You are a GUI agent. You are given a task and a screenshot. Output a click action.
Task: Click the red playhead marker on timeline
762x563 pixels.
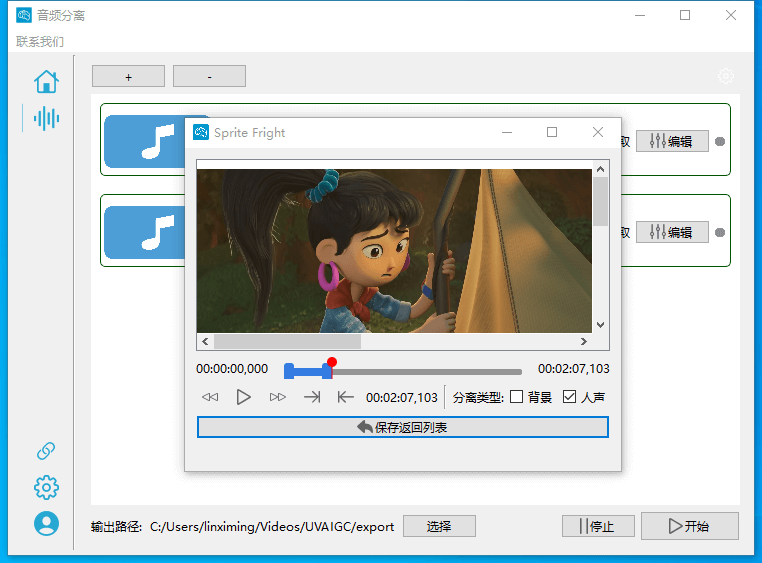pyautogui.click(x=332, y=362)
